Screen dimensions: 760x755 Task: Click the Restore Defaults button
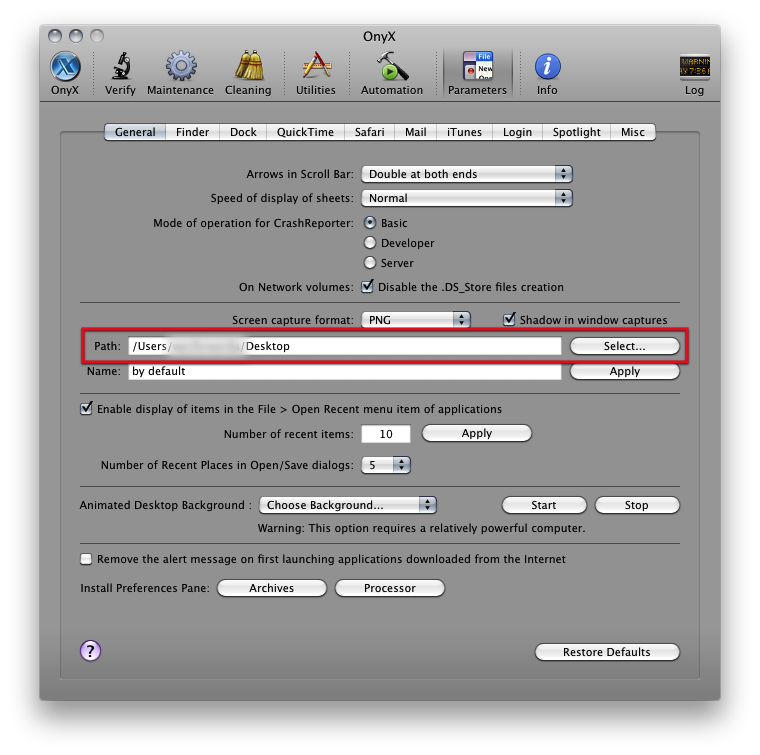point(607,652)
